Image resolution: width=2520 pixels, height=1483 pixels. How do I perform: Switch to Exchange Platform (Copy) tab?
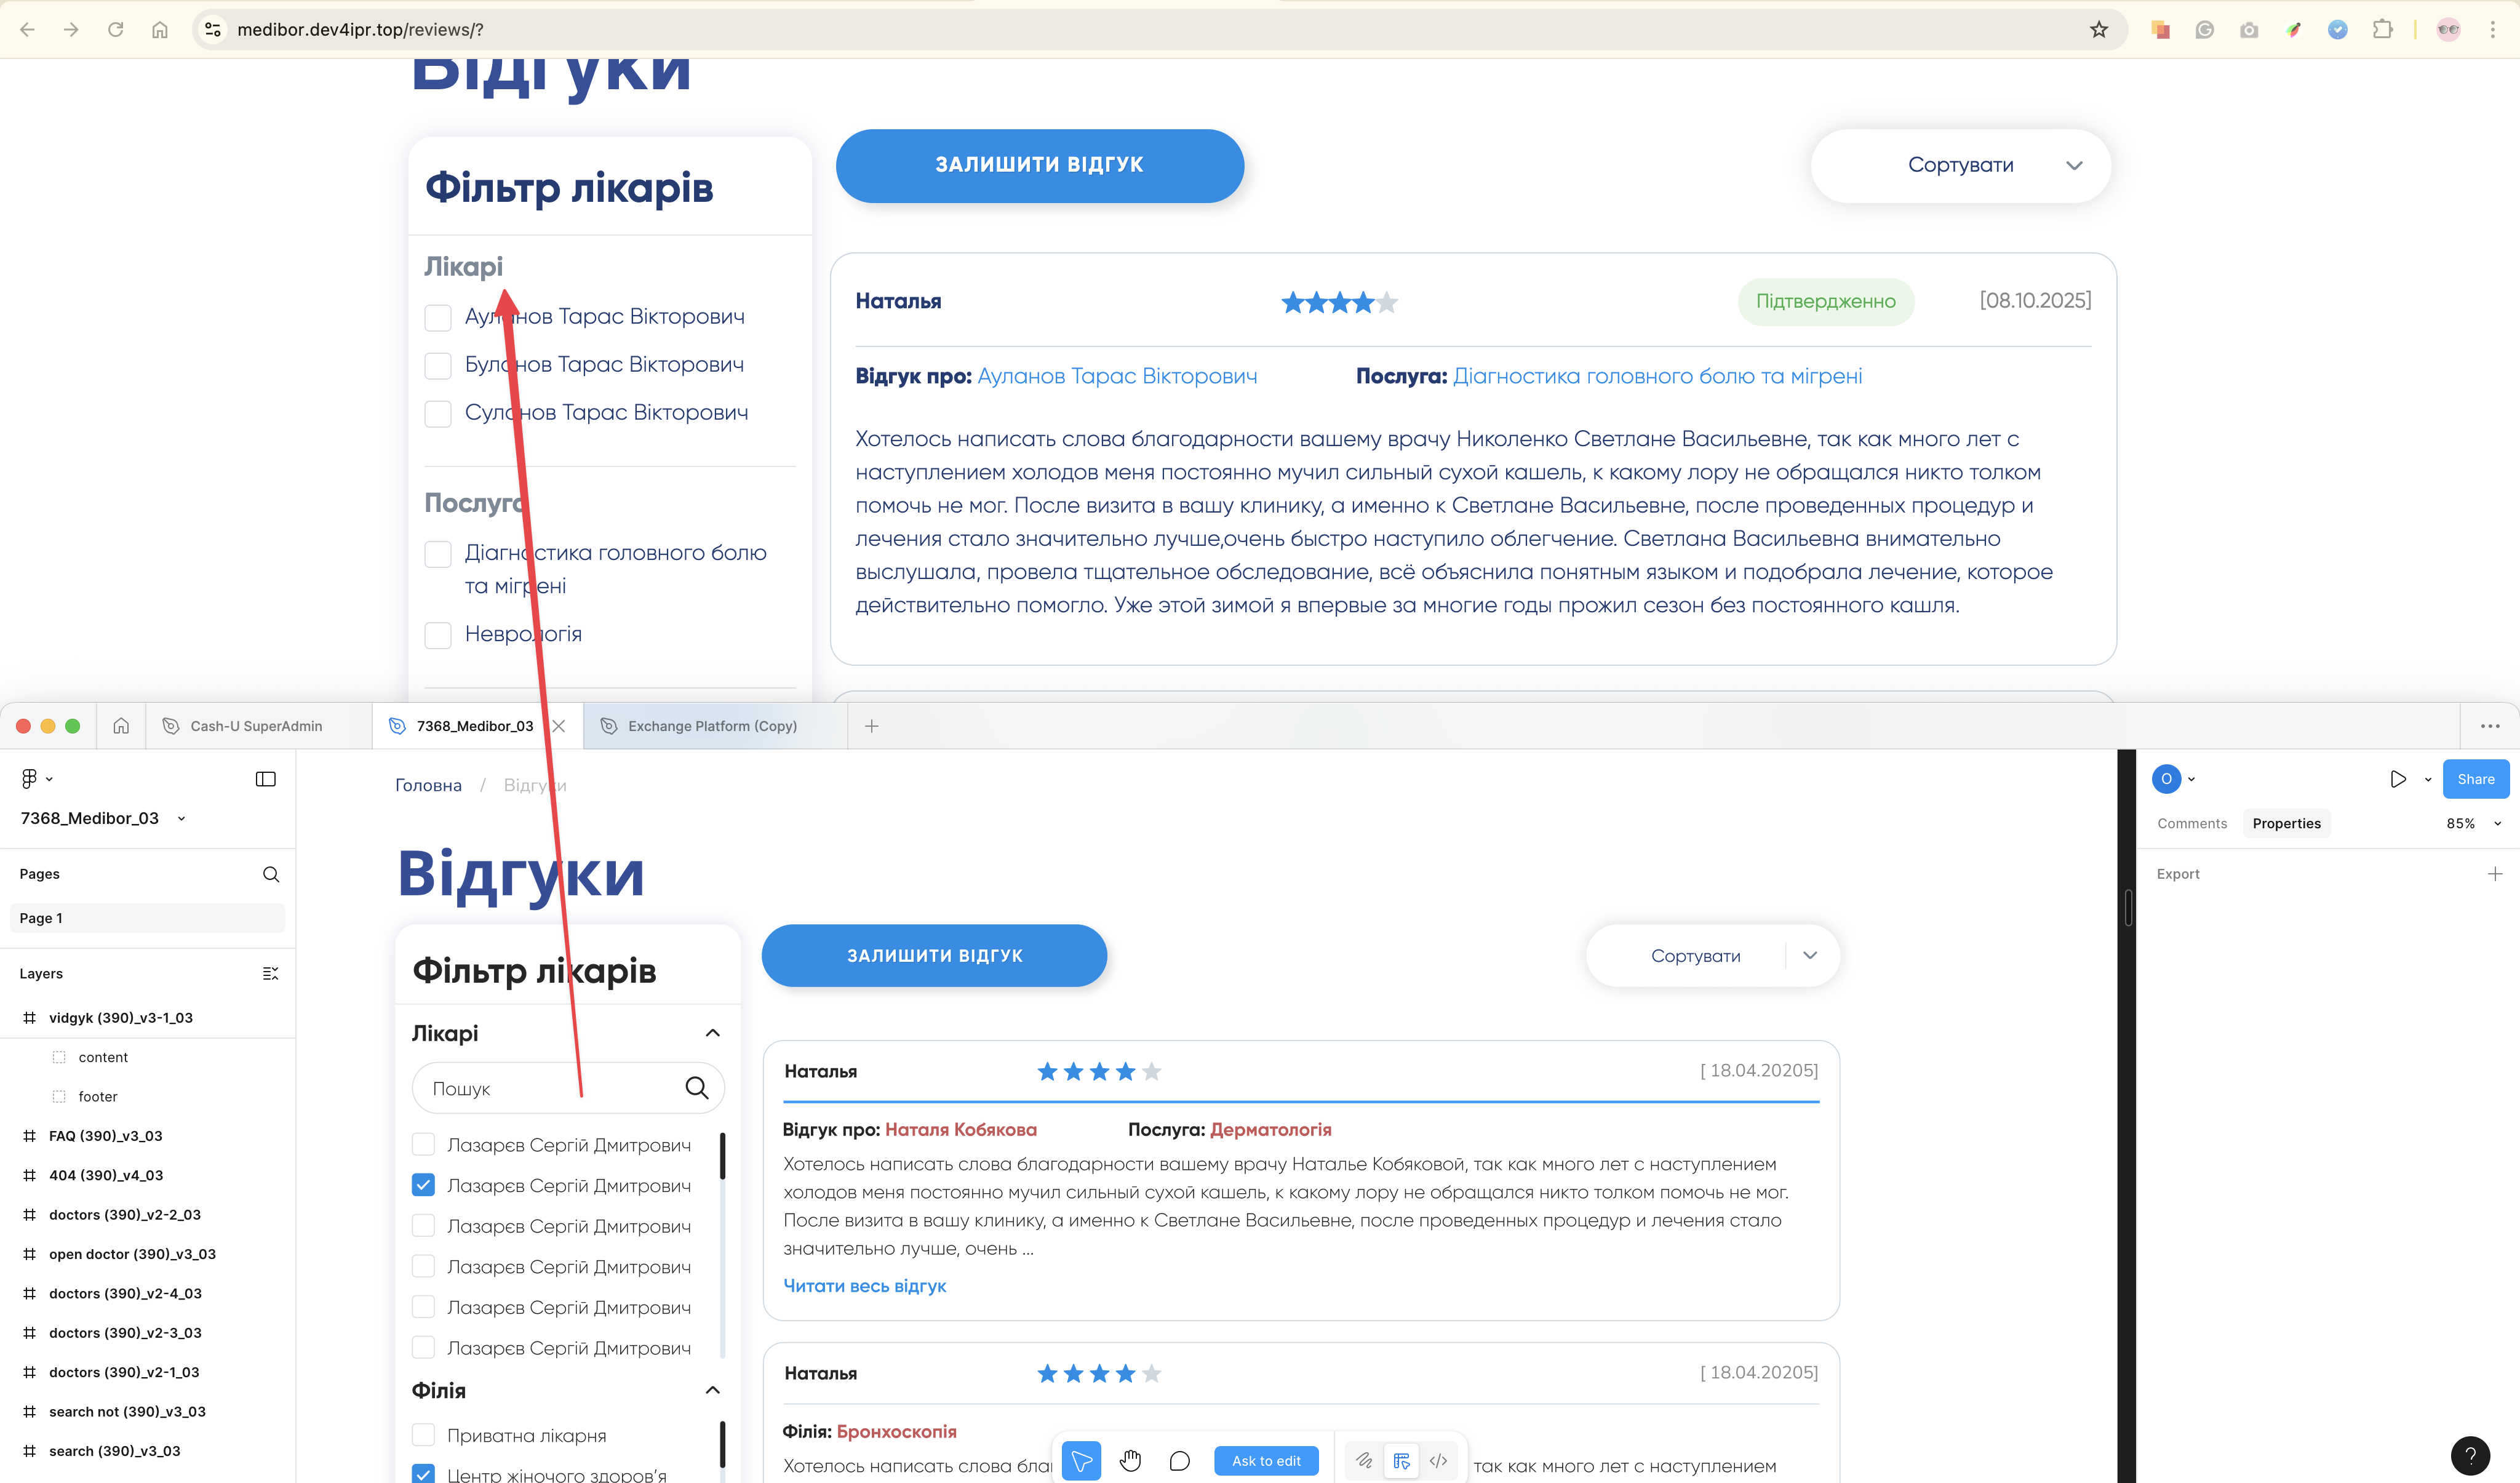(x=712, y=726)
